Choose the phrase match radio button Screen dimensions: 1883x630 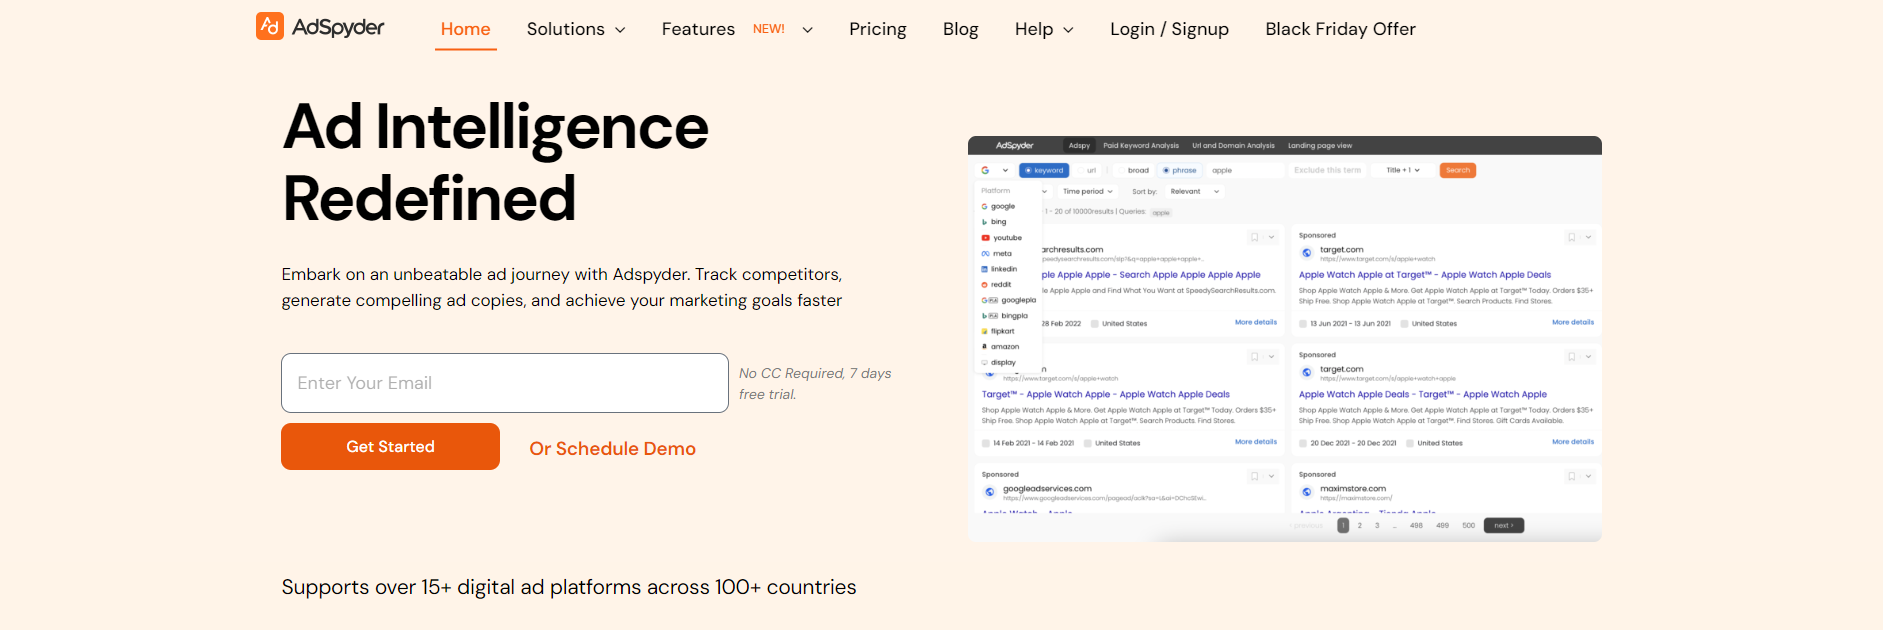point(1180,170)
